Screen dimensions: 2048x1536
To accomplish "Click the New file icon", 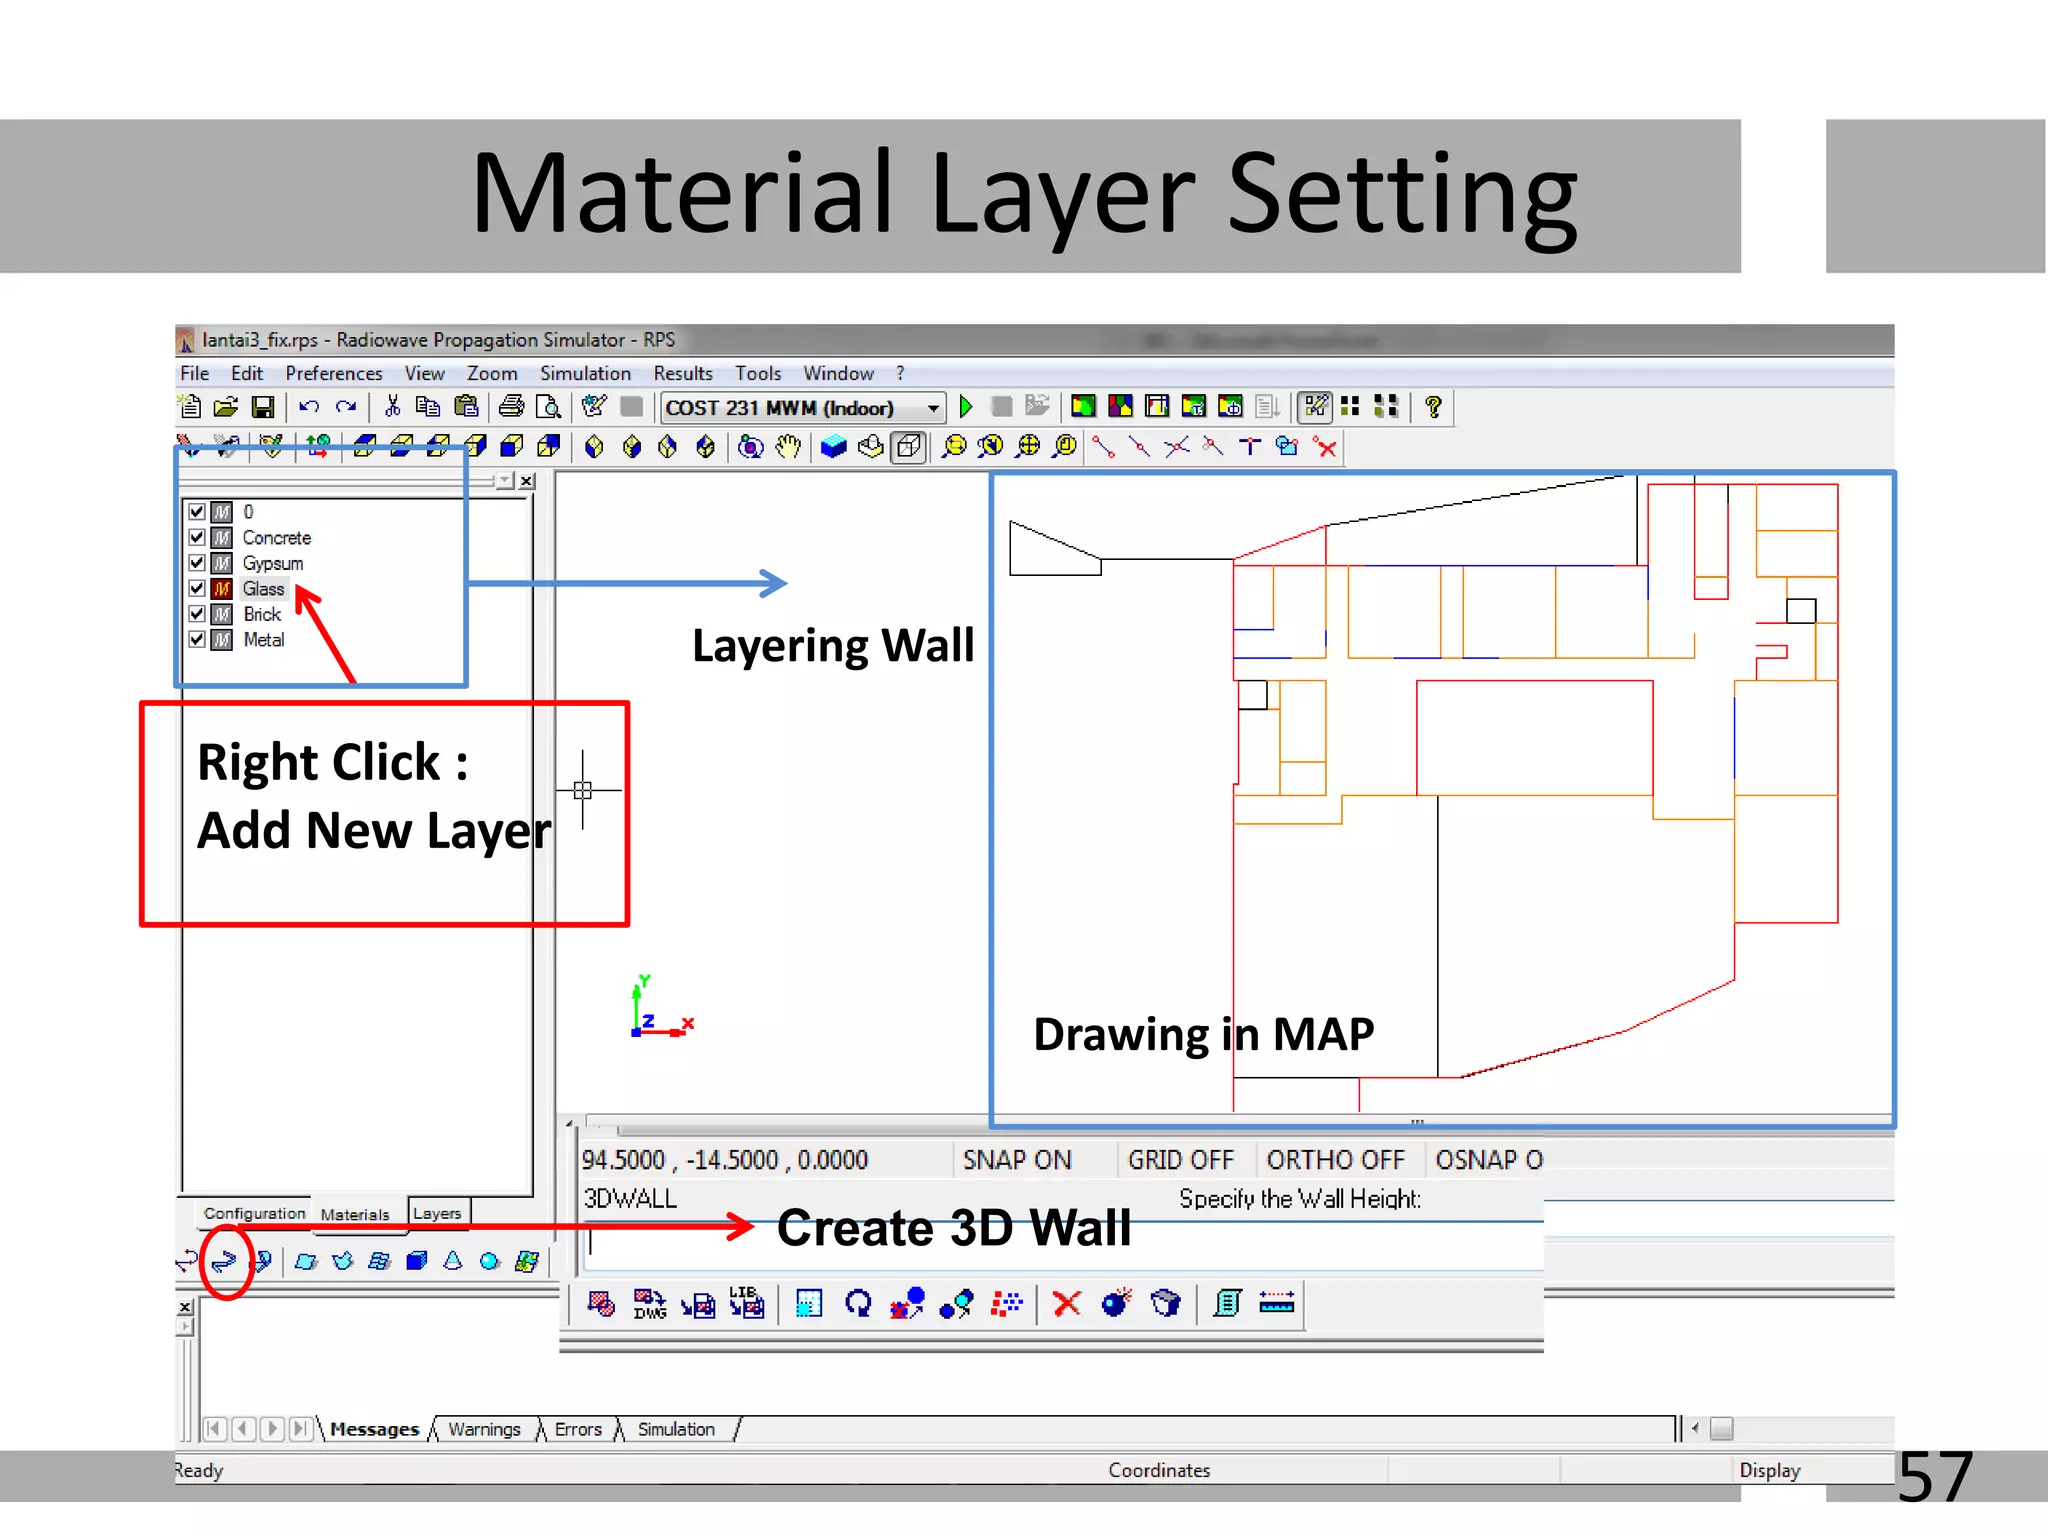I will tap(190, 407).
